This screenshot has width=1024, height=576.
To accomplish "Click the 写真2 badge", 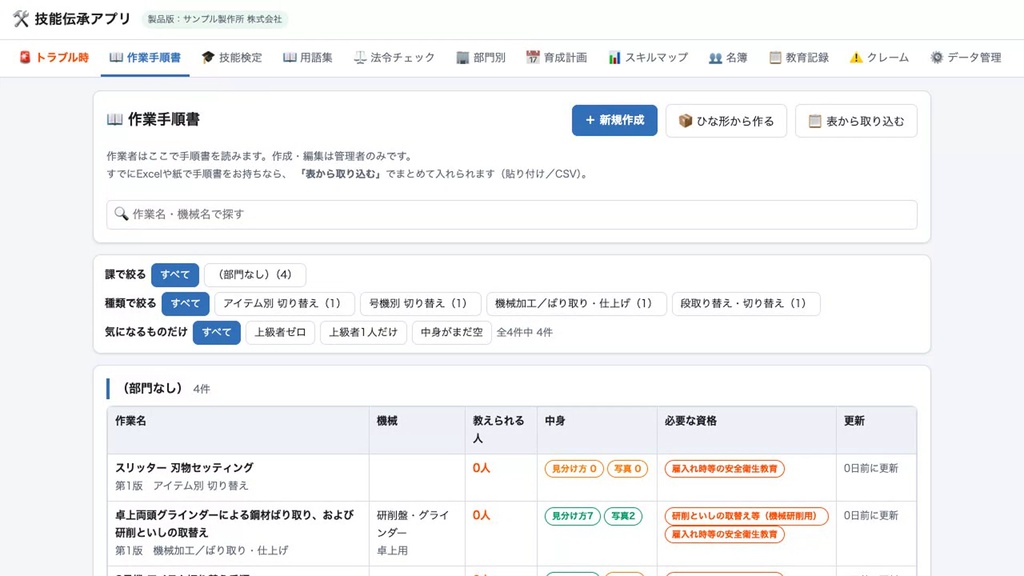I will [623, 516].
